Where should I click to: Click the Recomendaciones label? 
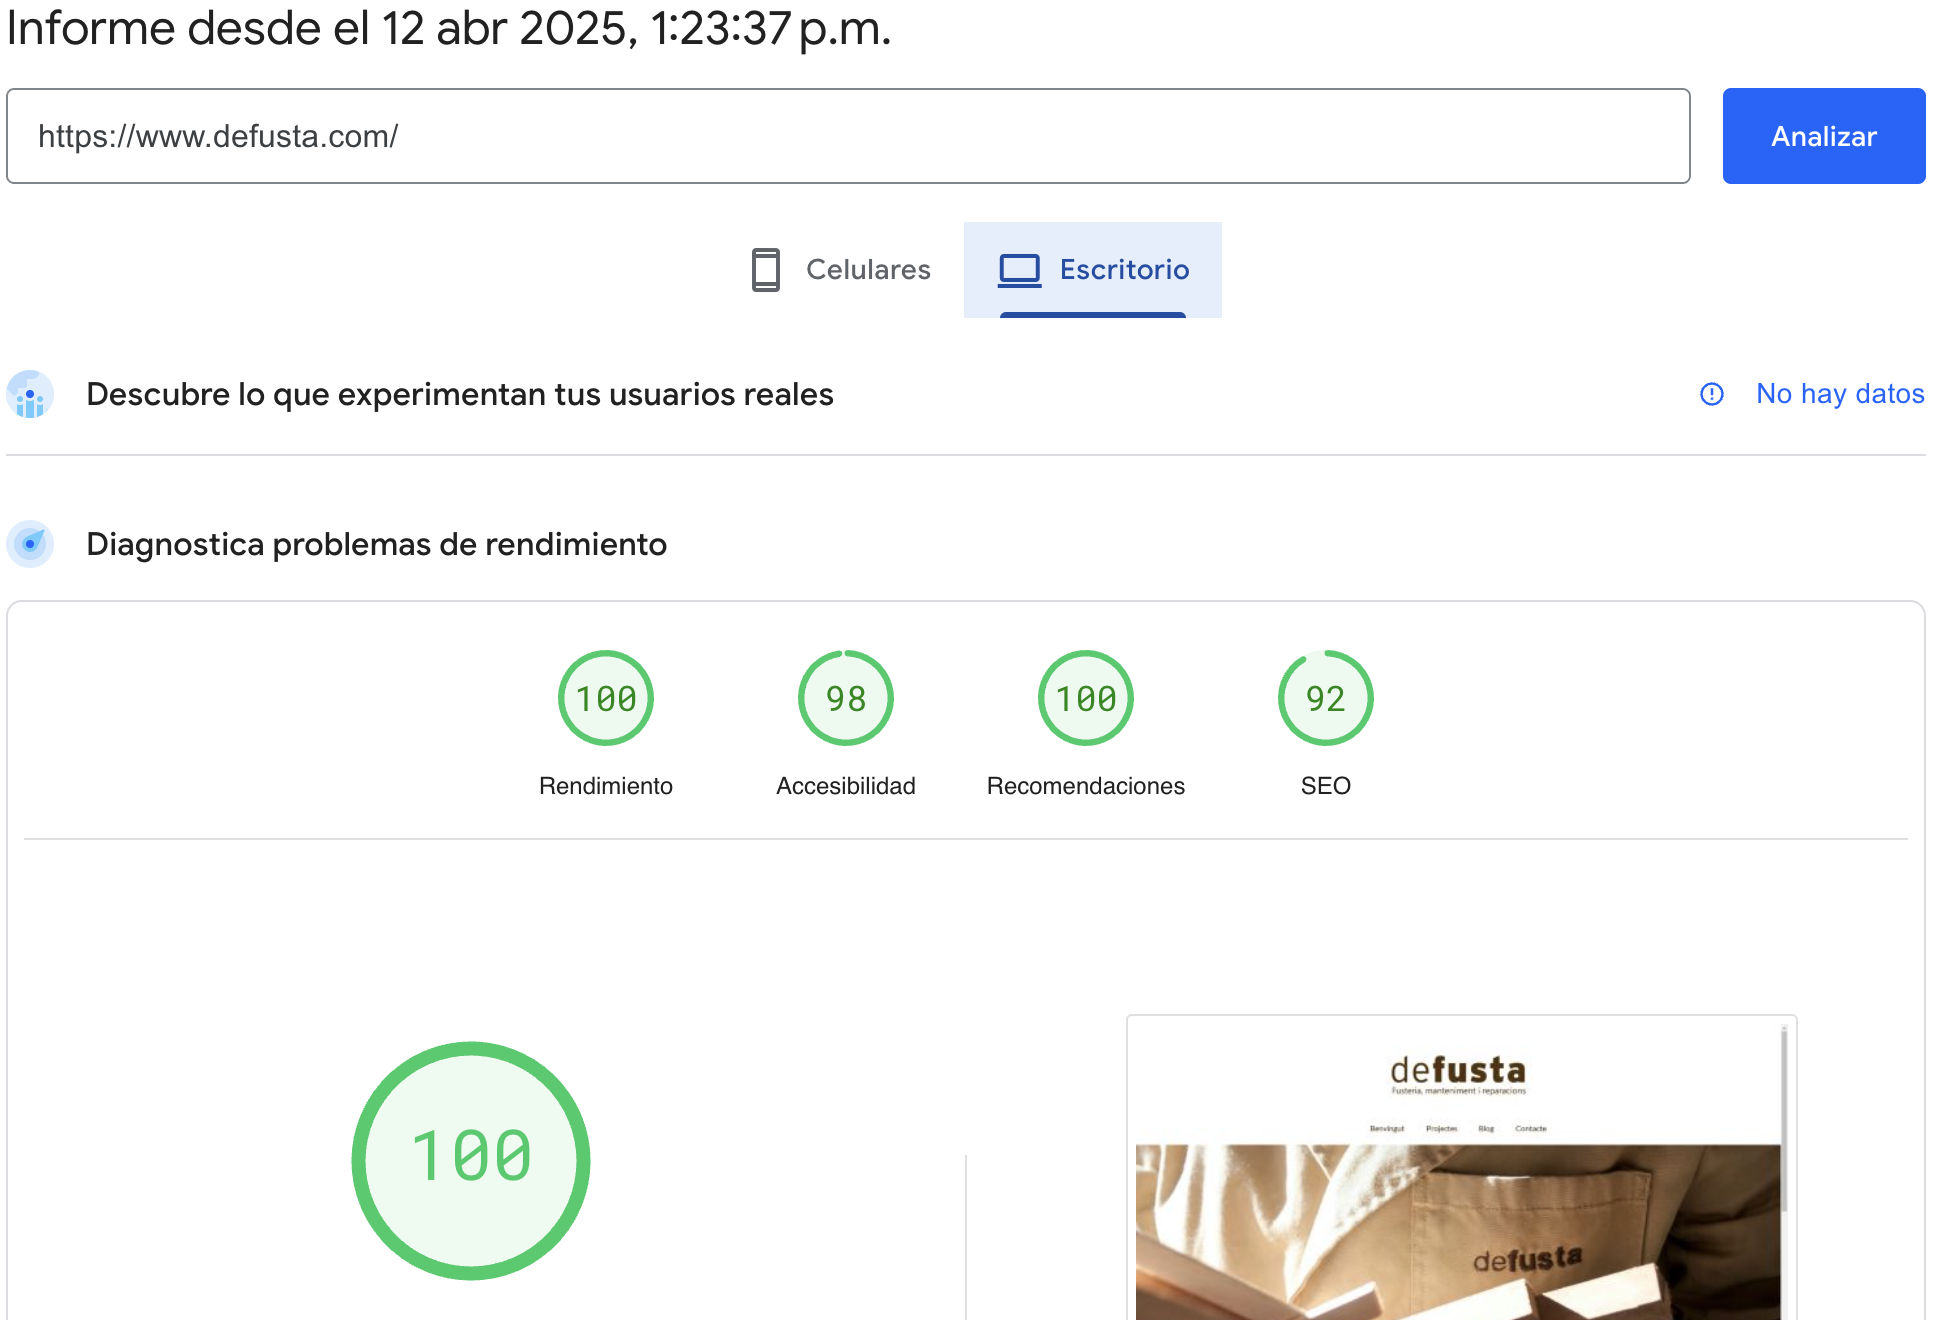[x=1086, y=786]
